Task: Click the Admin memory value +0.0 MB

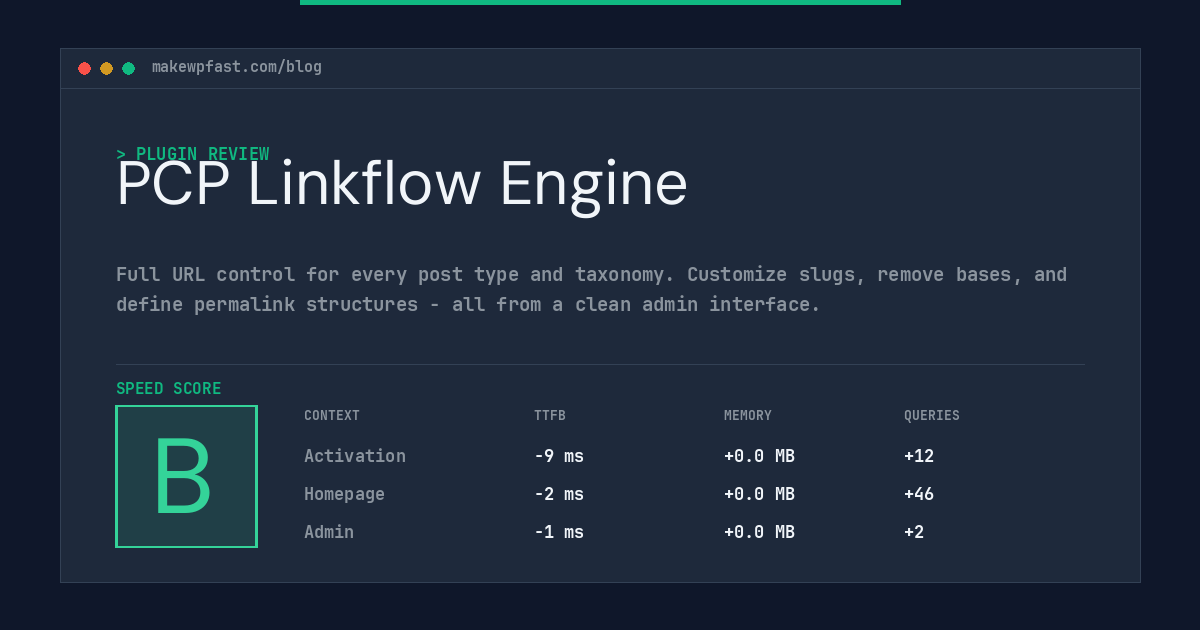Action: coord(759,532)
